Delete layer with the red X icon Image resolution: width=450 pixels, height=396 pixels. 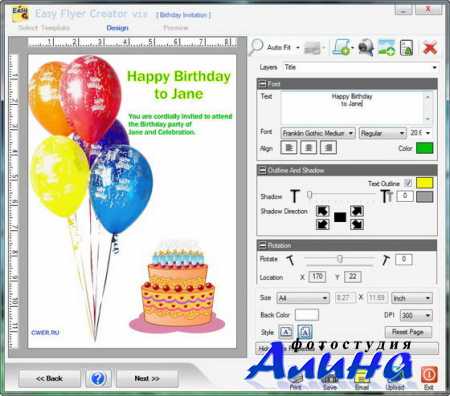tap(430, 48)
